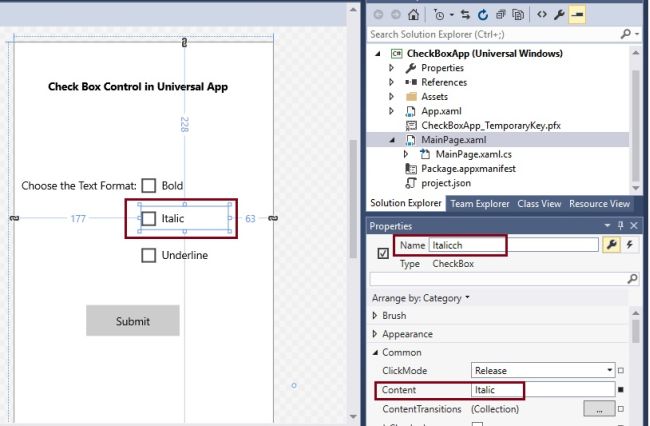Click the Show All Files icon
650x426 pixels.
point(518,15)
